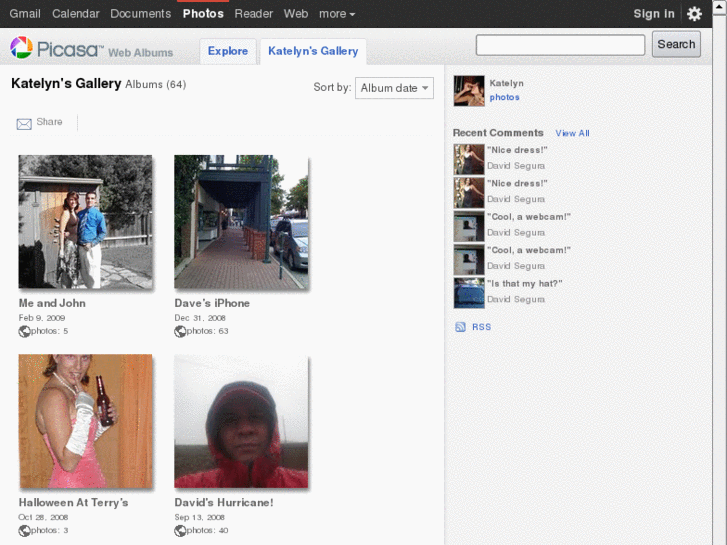Open the settings gear menu
This screenshot has width=727, height=545.
(694, 14)
